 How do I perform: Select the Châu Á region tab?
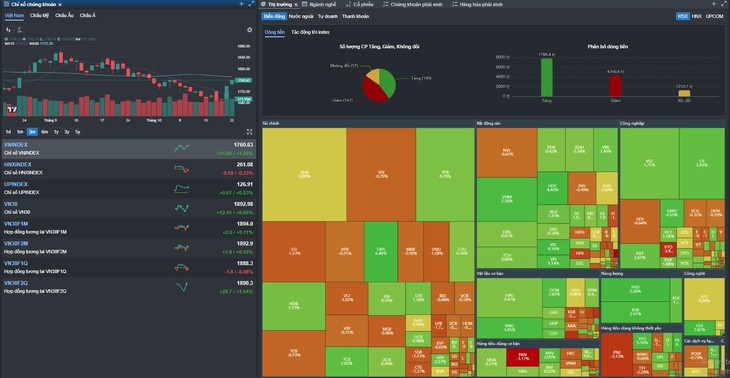[x=88, y=15]
